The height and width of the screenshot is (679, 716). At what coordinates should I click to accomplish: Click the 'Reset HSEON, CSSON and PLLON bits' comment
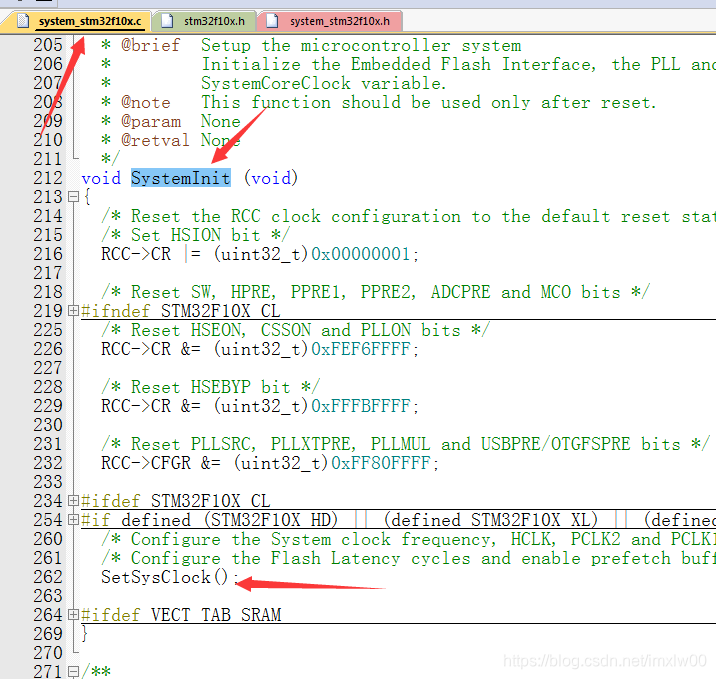click(x=295, y=330)
